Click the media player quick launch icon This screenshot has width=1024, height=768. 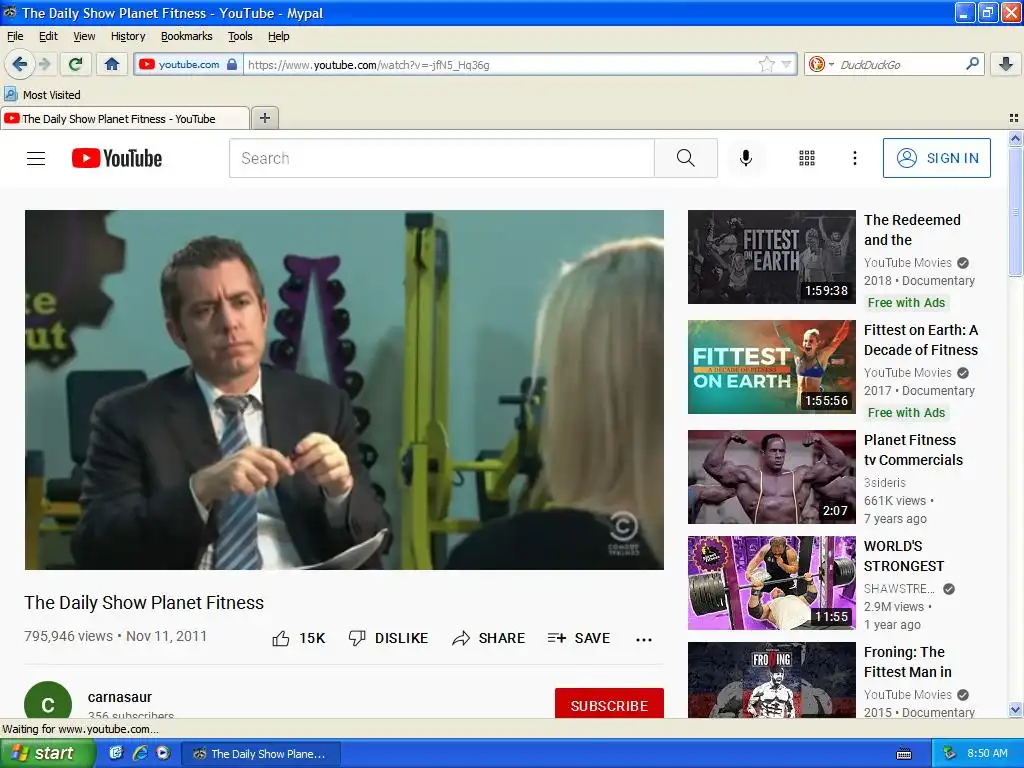163,753
